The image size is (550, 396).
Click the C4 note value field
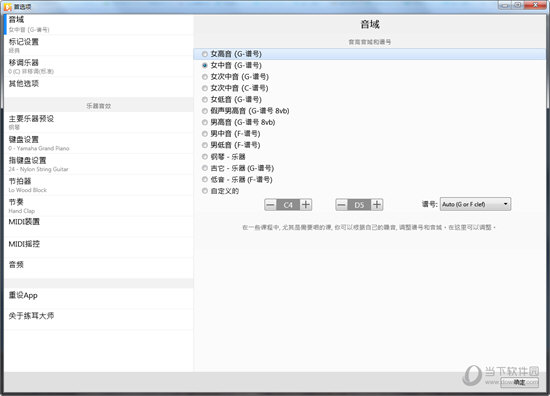pyautogui.click(x=288, y=204)
